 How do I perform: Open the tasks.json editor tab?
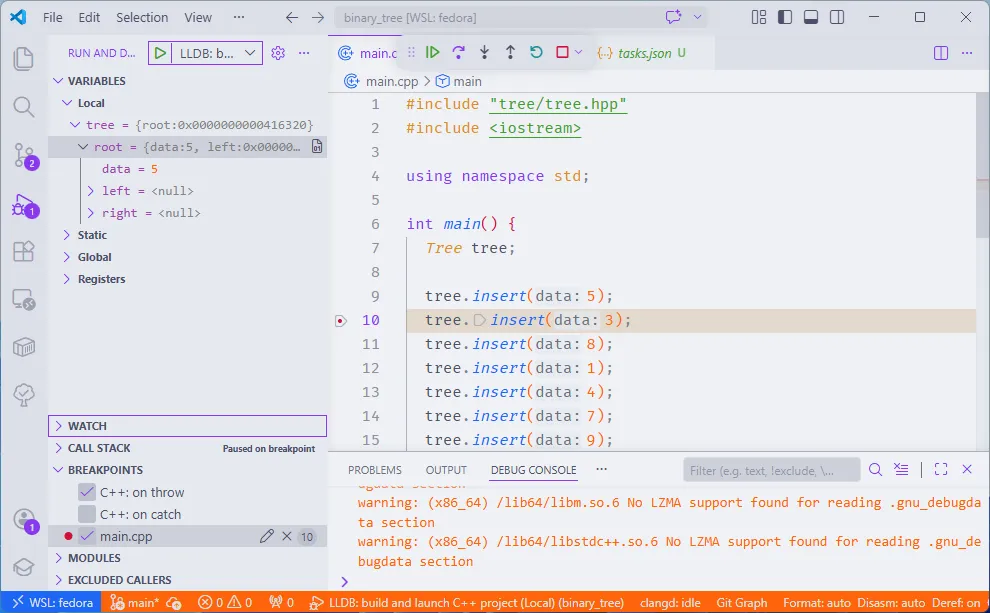(x=643, y=53)
